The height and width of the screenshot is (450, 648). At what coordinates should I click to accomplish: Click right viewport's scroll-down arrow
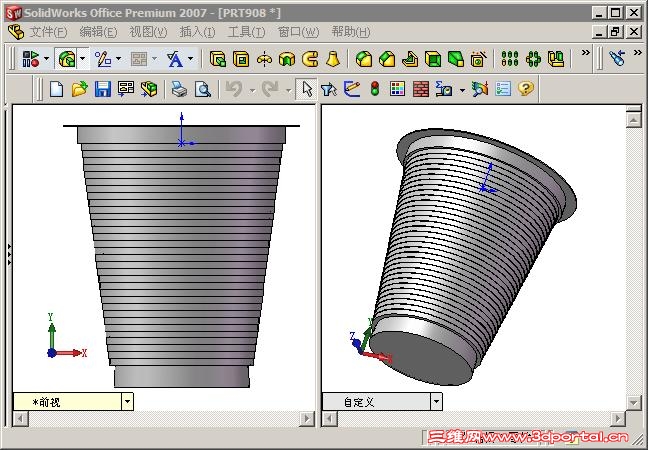(634, 402)
